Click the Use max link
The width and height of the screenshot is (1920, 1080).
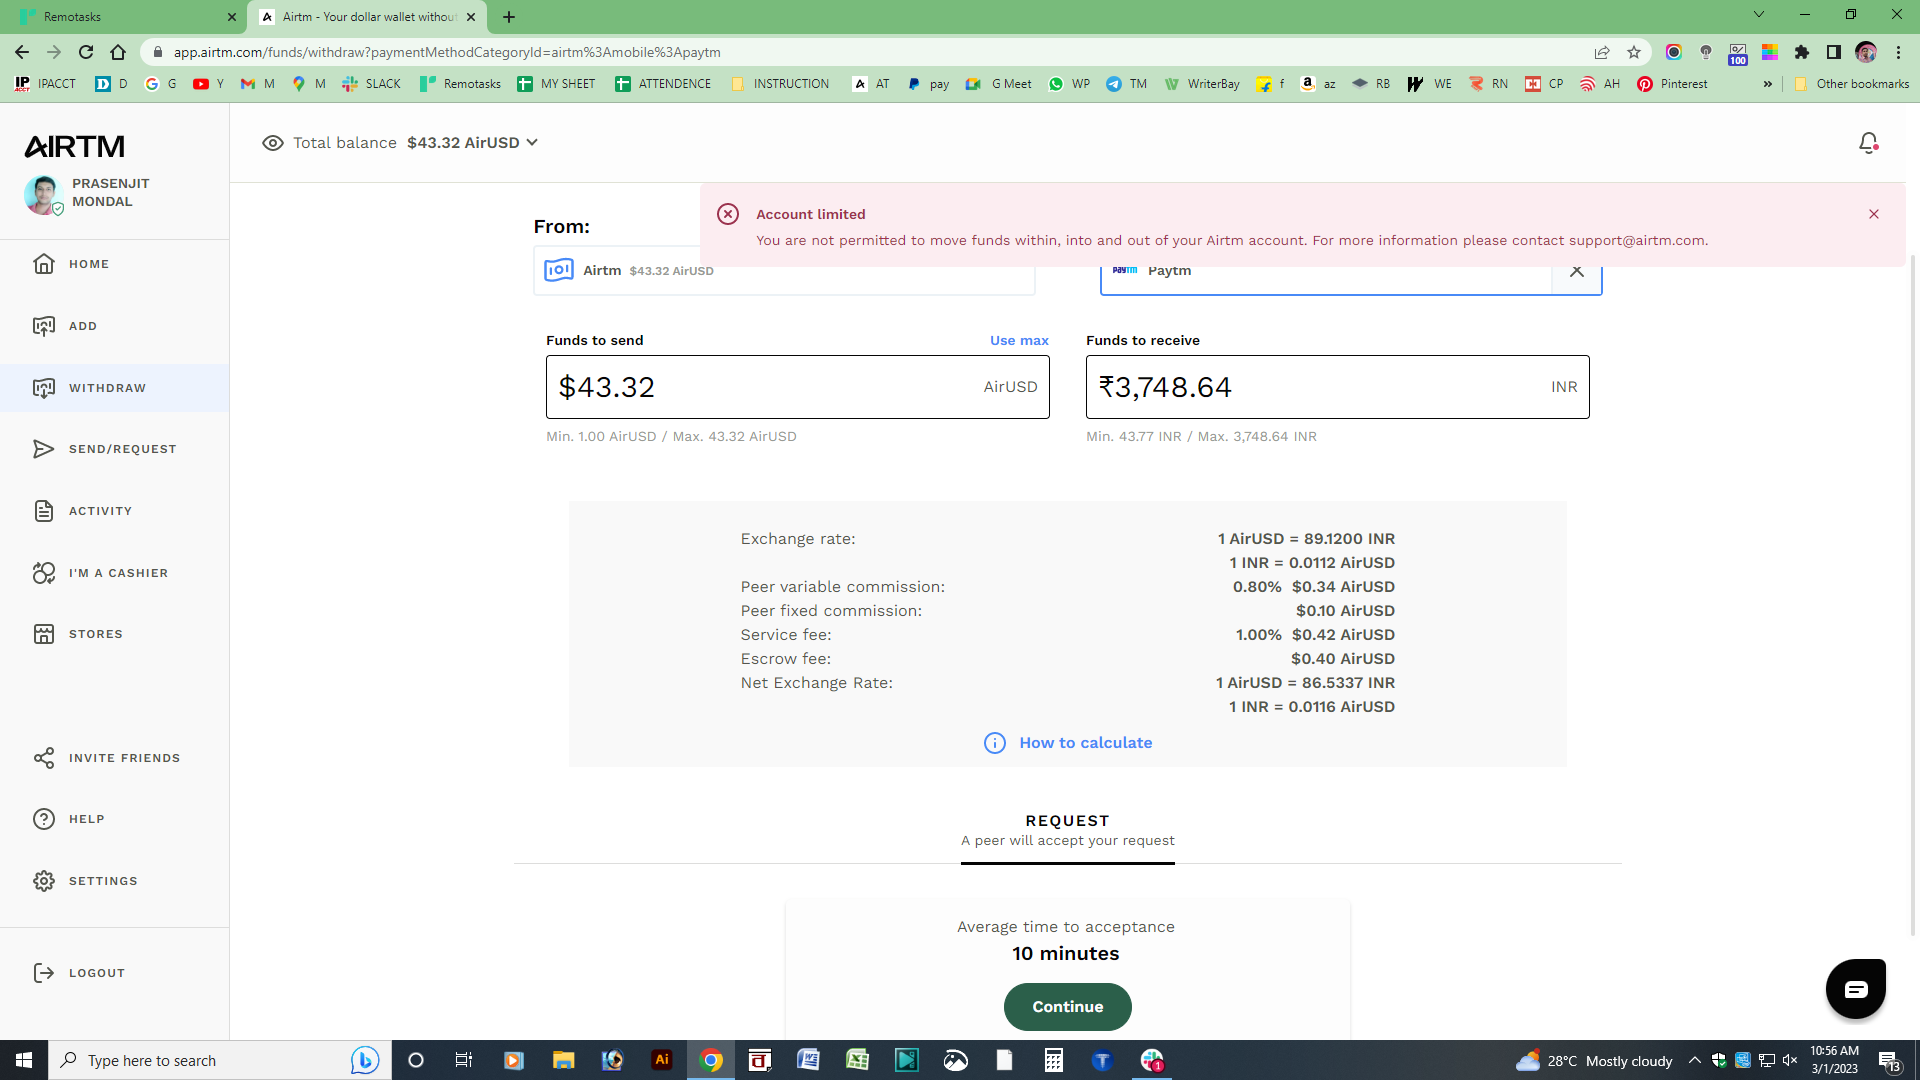click(1019, 340)
